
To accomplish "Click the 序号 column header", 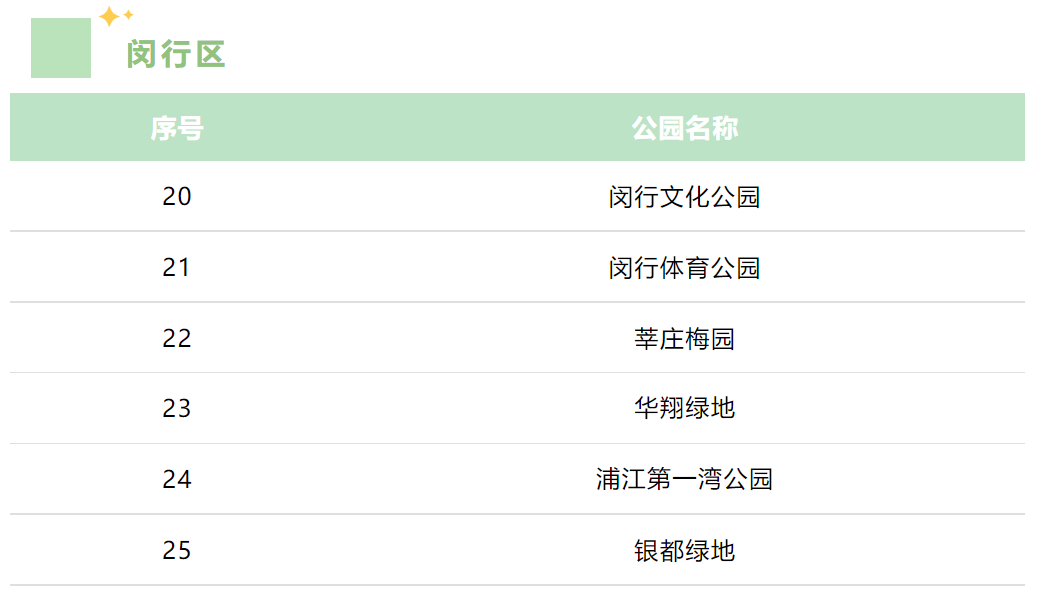I will 177,128.
